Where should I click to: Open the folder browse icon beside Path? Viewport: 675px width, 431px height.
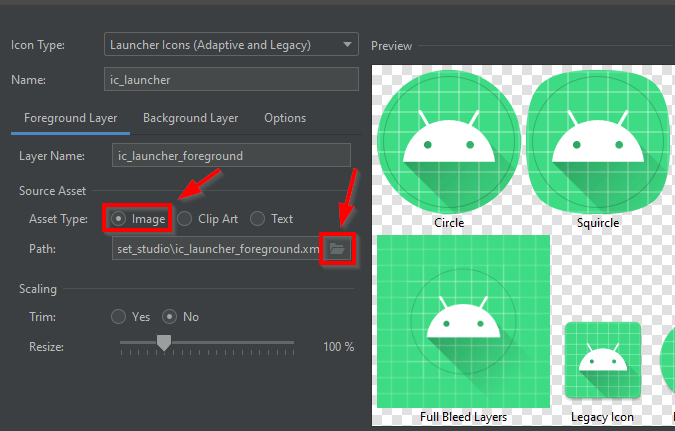coord(337,248)
